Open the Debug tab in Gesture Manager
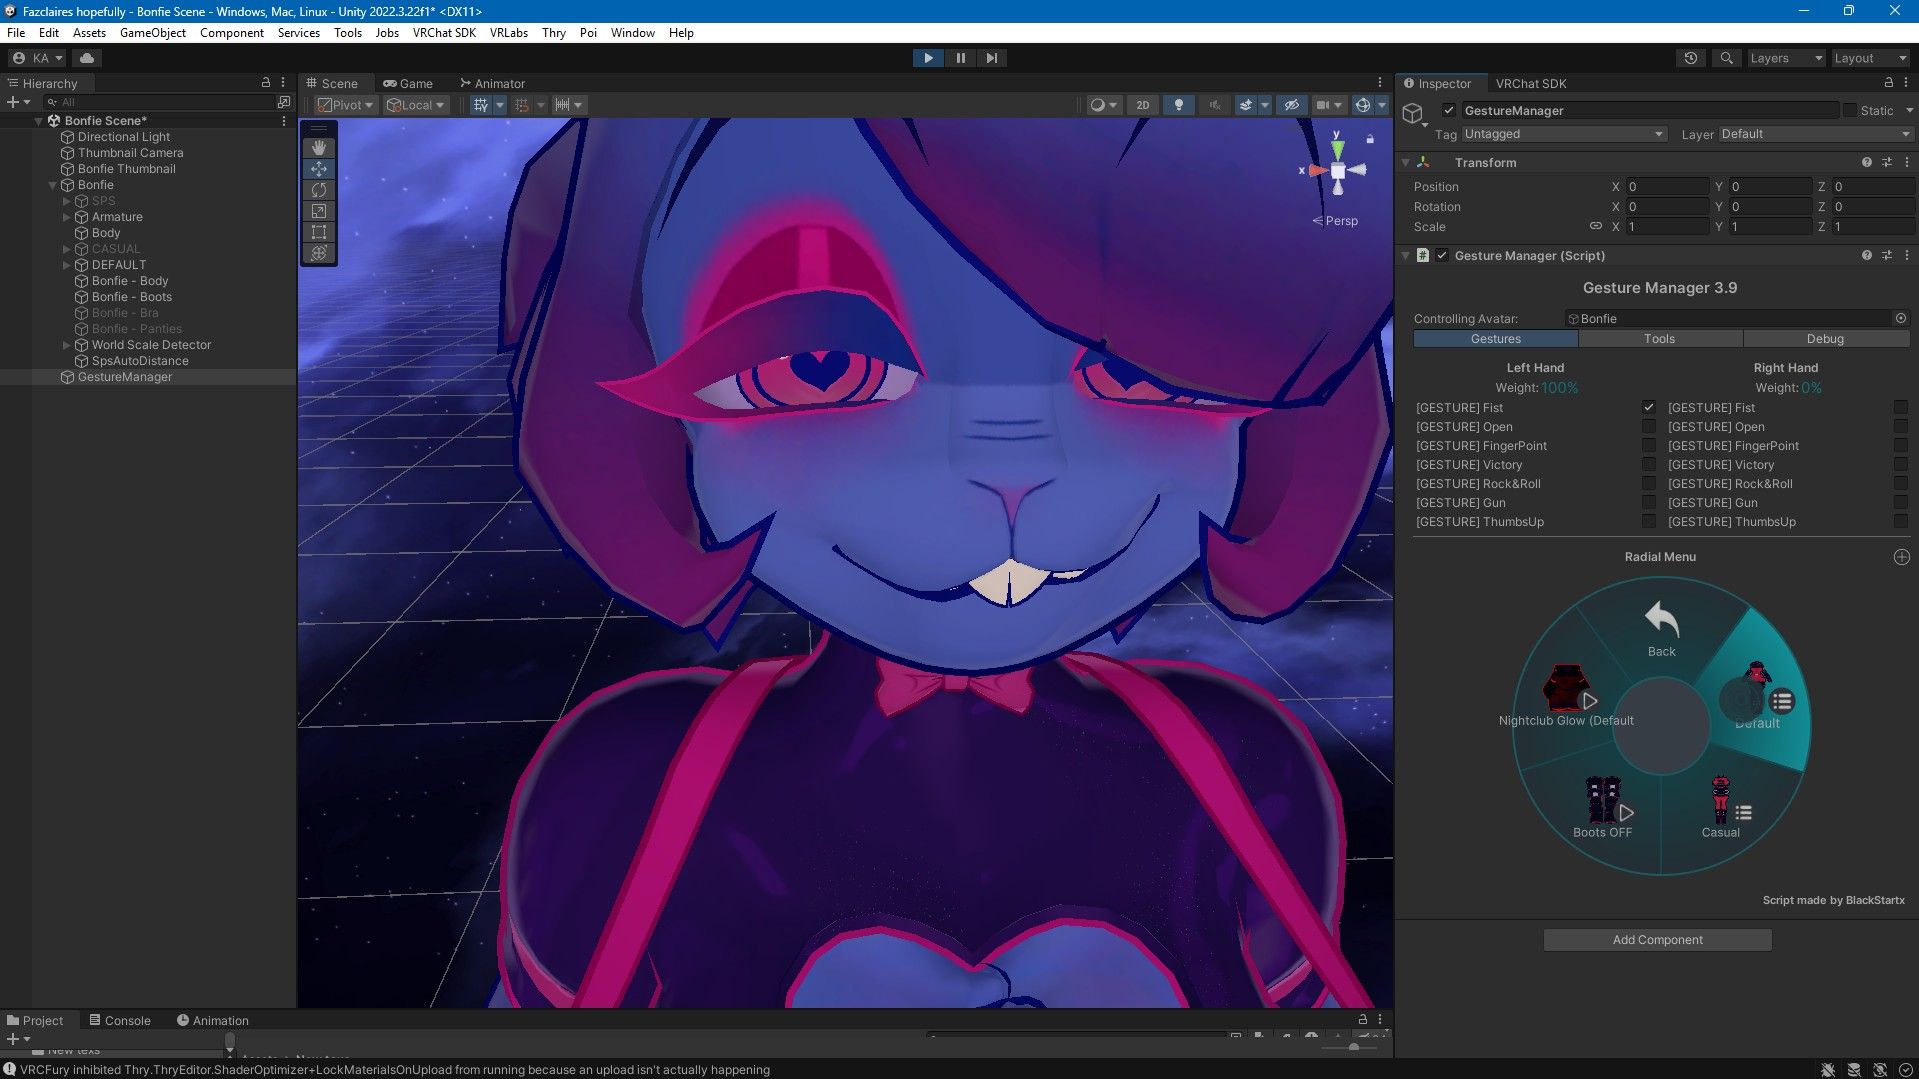The image size is (1919, 1079). [1825, 339]
